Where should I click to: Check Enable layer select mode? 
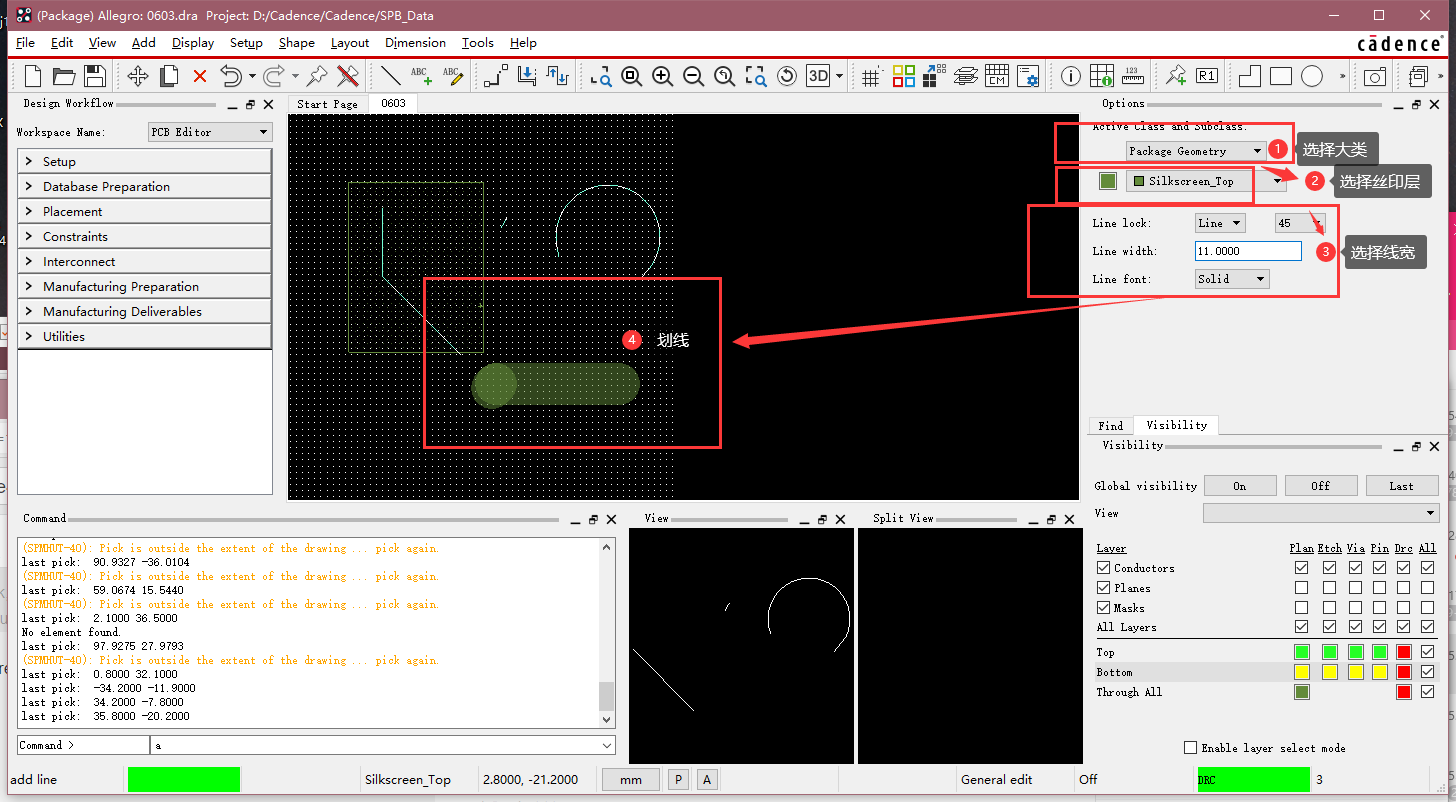[1190, 747]
